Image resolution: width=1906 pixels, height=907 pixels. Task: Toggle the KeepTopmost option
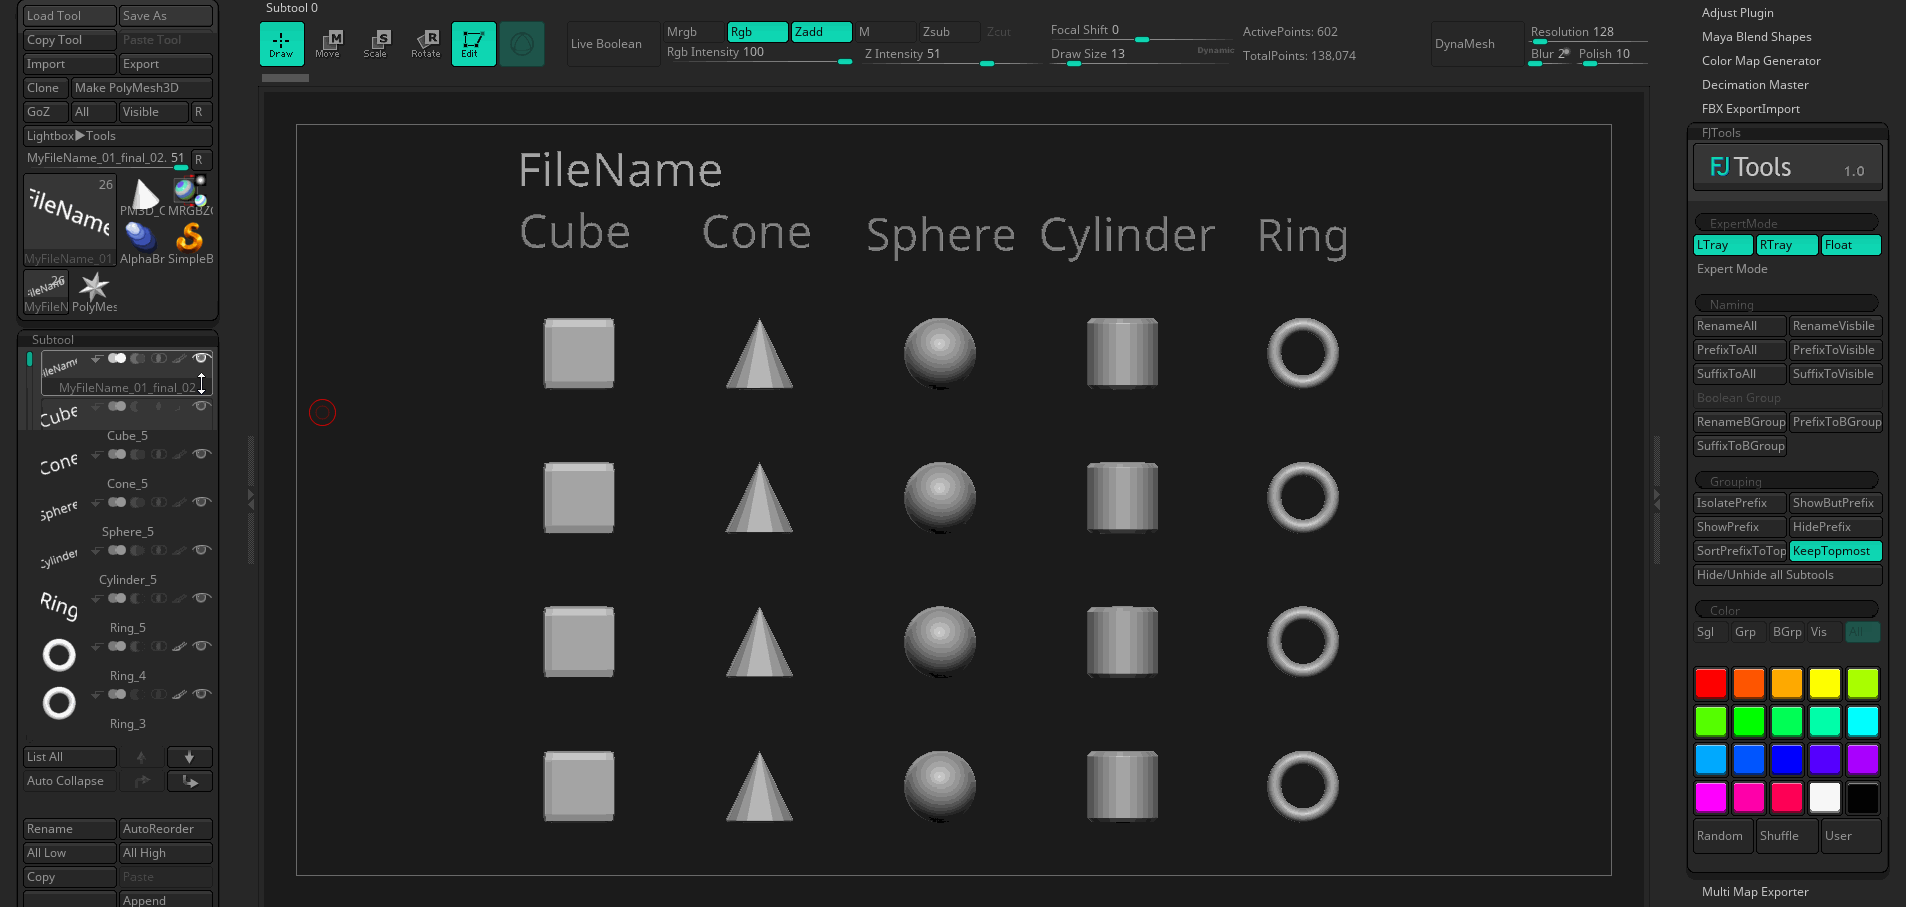(x=1836, y=551)
